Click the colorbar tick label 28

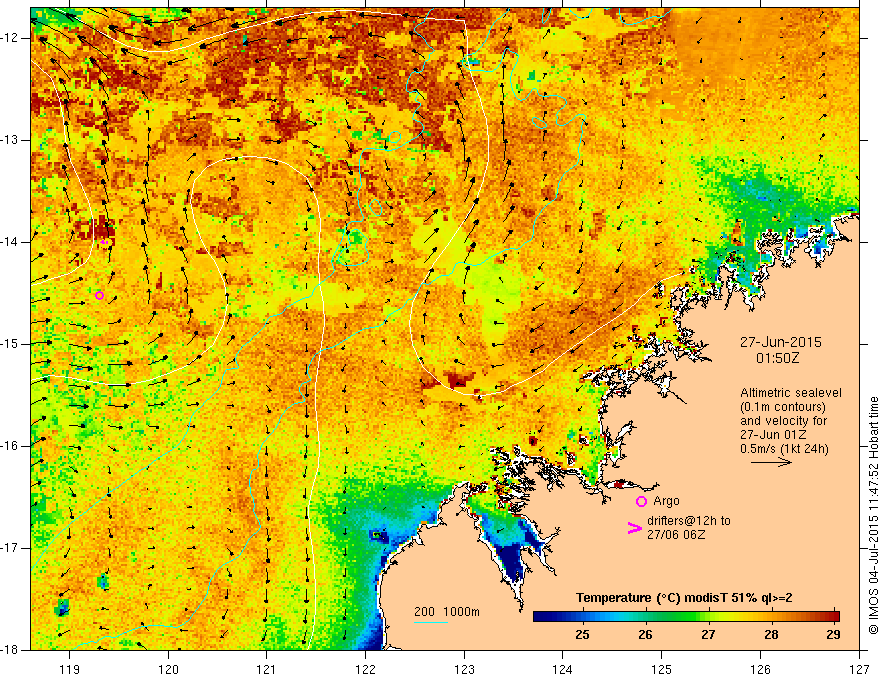tap(771, 635)
